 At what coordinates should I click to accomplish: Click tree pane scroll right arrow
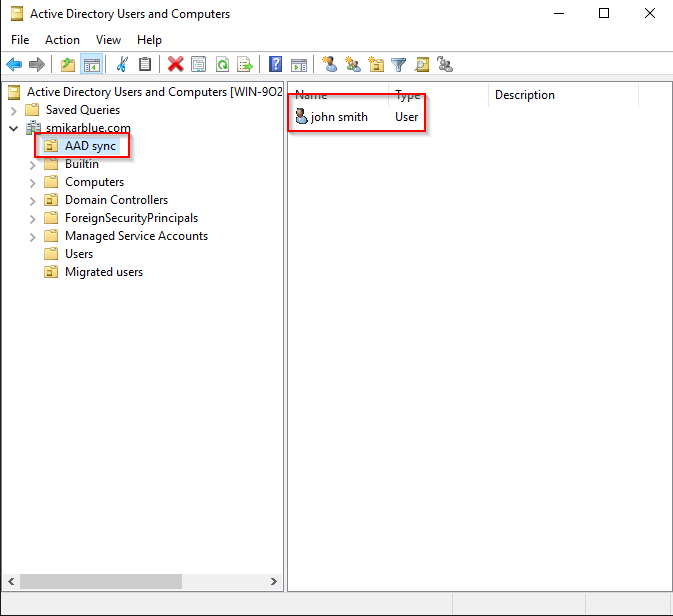tap(274, 581)
